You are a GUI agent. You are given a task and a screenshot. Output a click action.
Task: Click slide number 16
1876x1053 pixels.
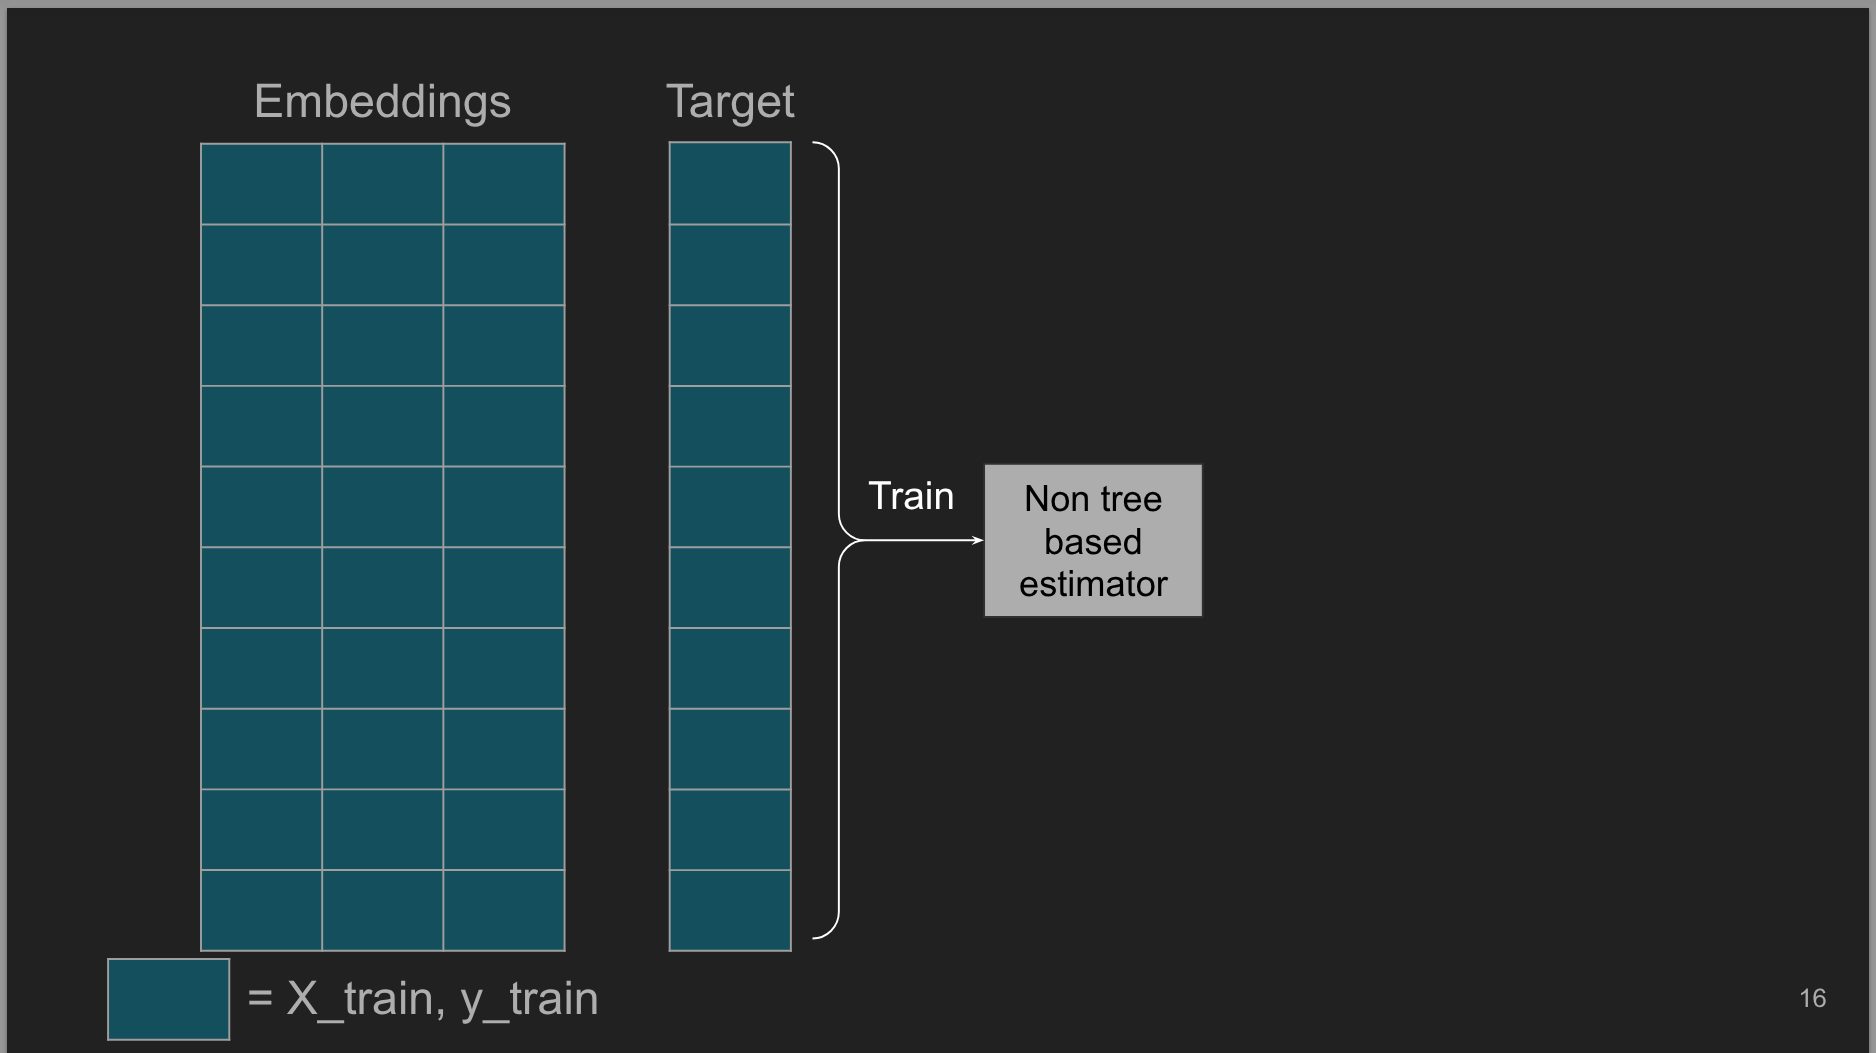click(1812, 998)
